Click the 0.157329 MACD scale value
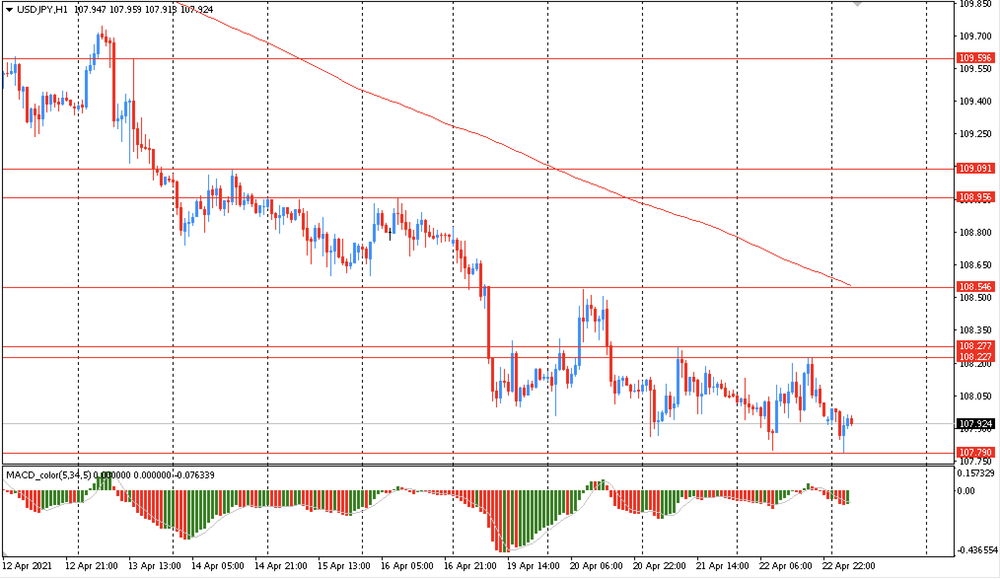 tap(976, 473)
